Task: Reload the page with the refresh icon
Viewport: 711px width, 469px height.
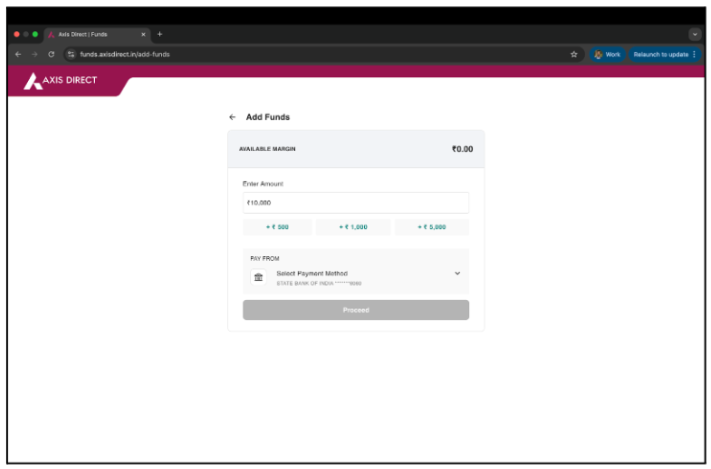Action: pyautogui.click(x=51, y=54)
